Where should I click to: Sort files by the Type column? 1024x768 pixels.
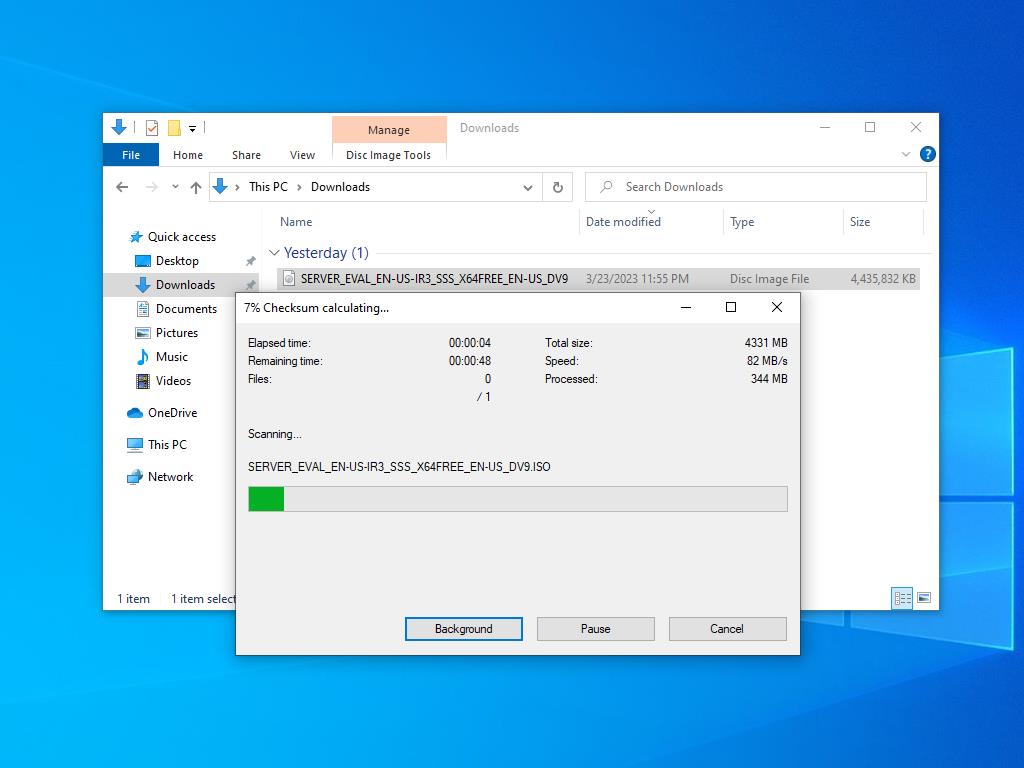[742, 222]
